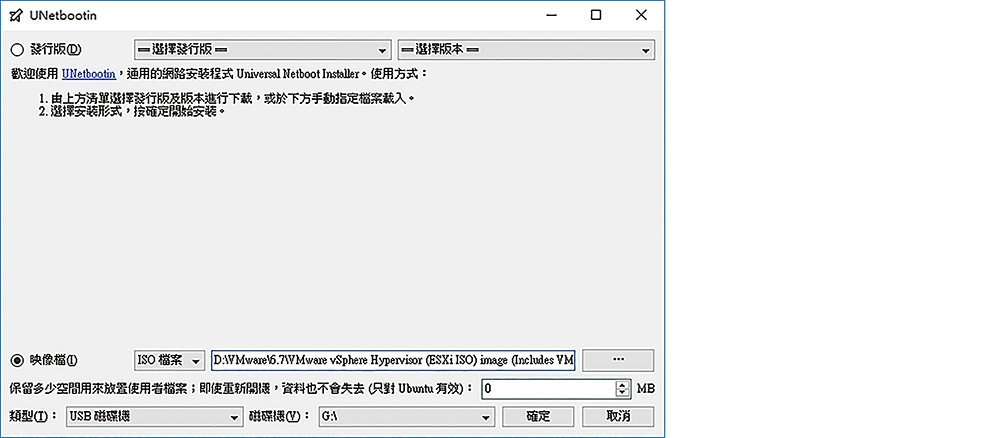Open the 磁碟機 G:\ drive dropdown

coord(405,417)
